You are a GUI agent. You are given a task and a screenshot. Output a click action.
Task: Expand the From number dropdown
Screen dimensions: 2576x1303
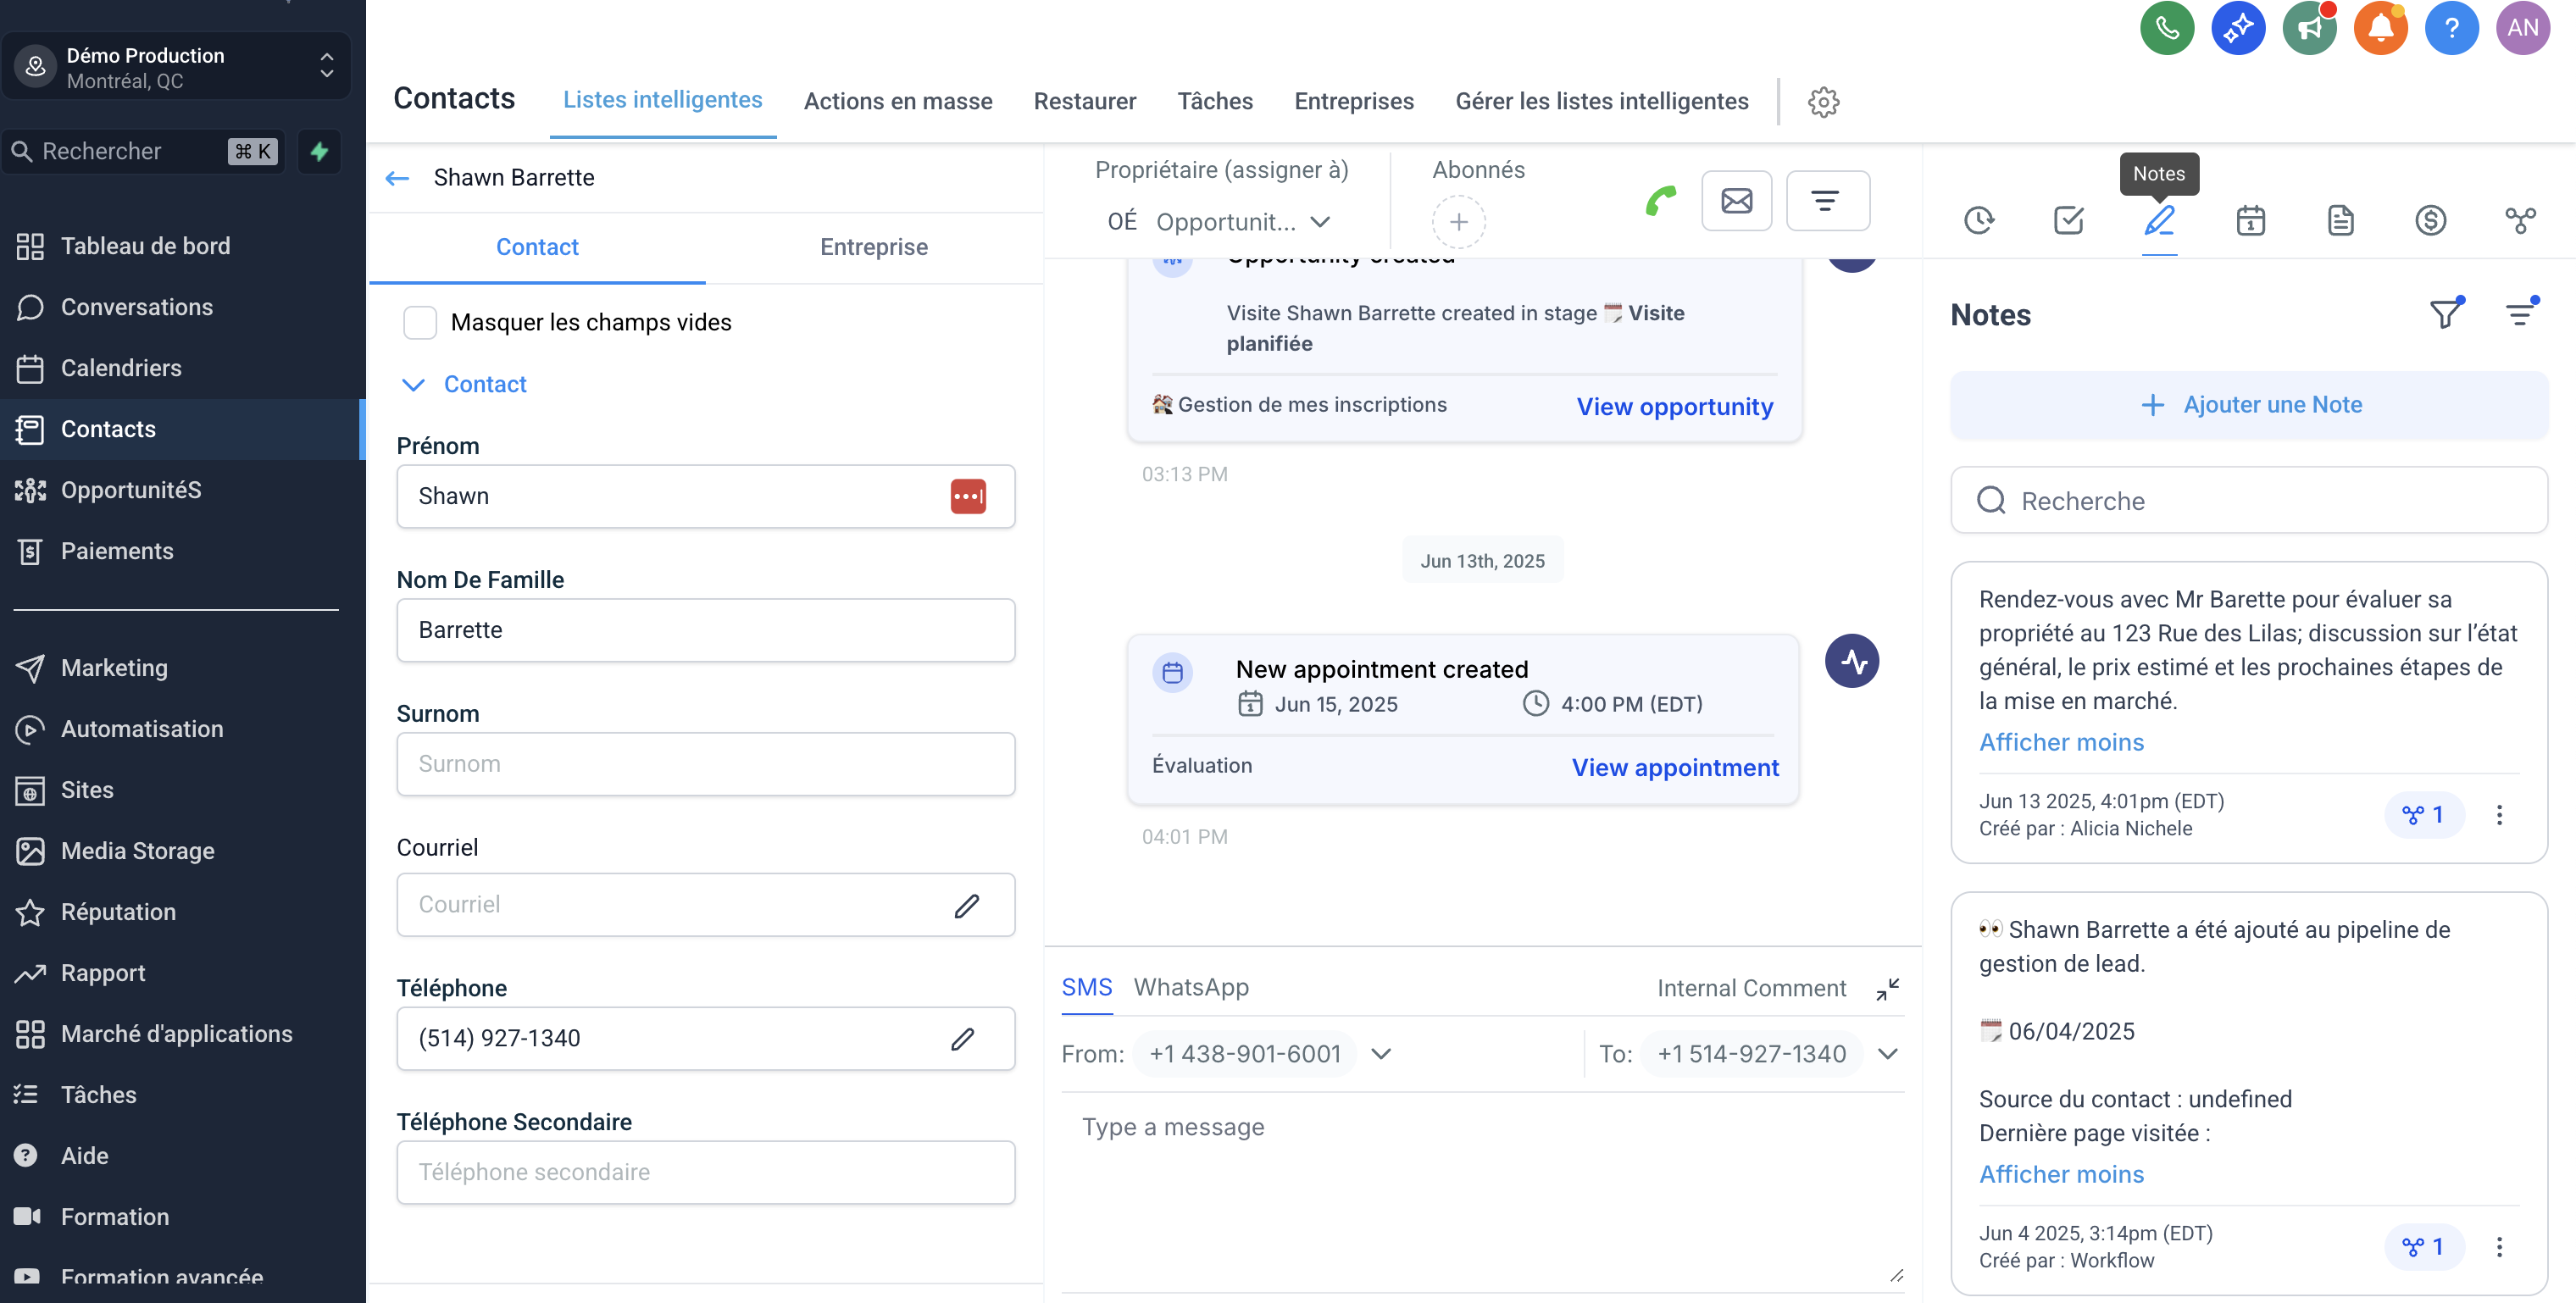point(1380,1054)
